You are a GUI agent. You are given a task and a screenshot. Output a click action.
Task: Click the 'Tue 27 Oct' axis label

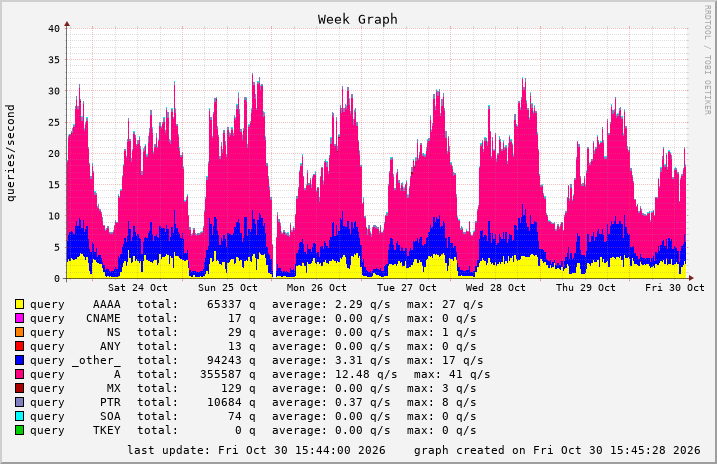pos(407,288)
